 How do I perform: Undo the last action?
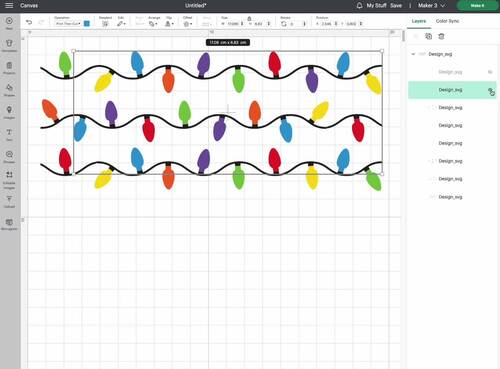tap(29, 22)
